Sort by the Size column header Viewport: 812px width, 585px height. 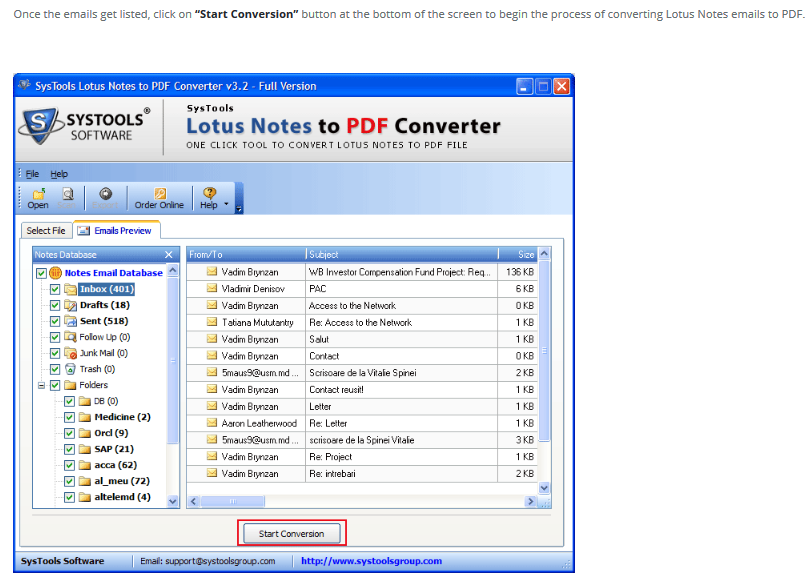point(518,254)
